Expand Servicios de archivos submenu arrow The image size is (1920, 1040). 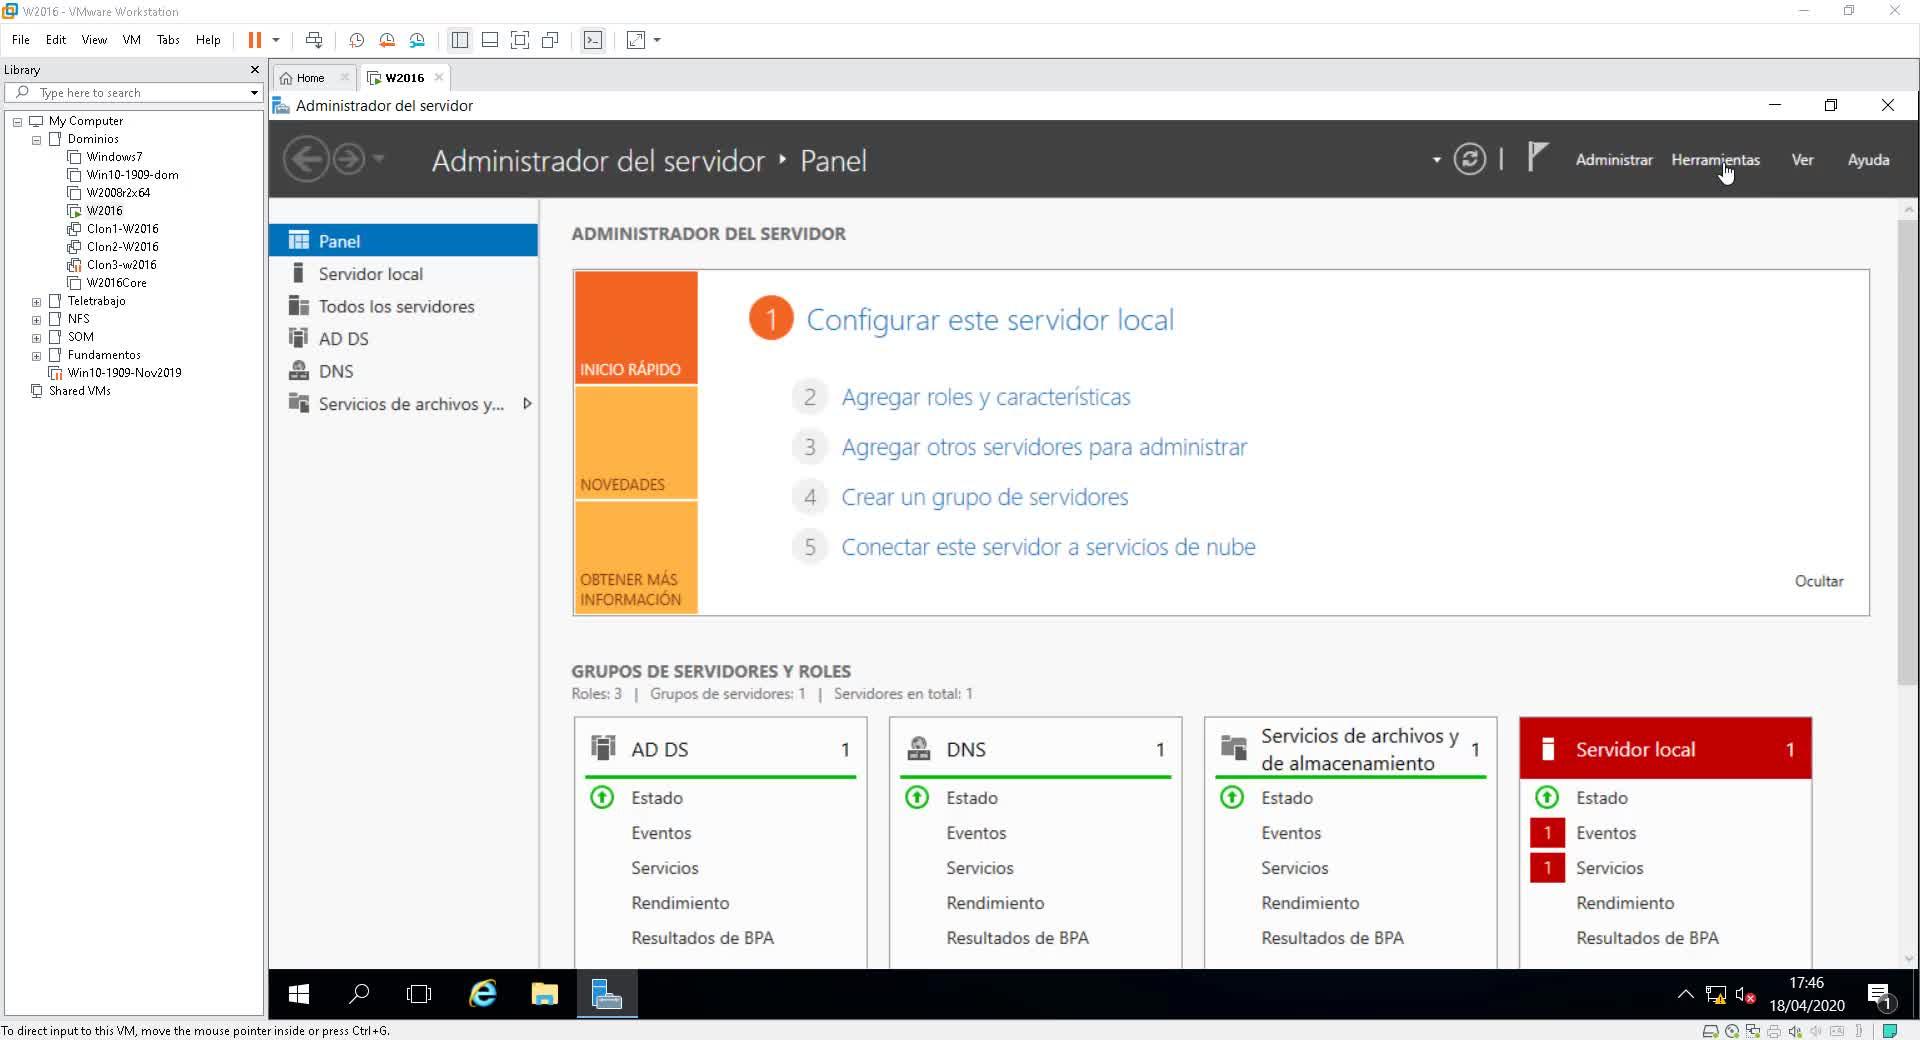(x=527, y=404)
